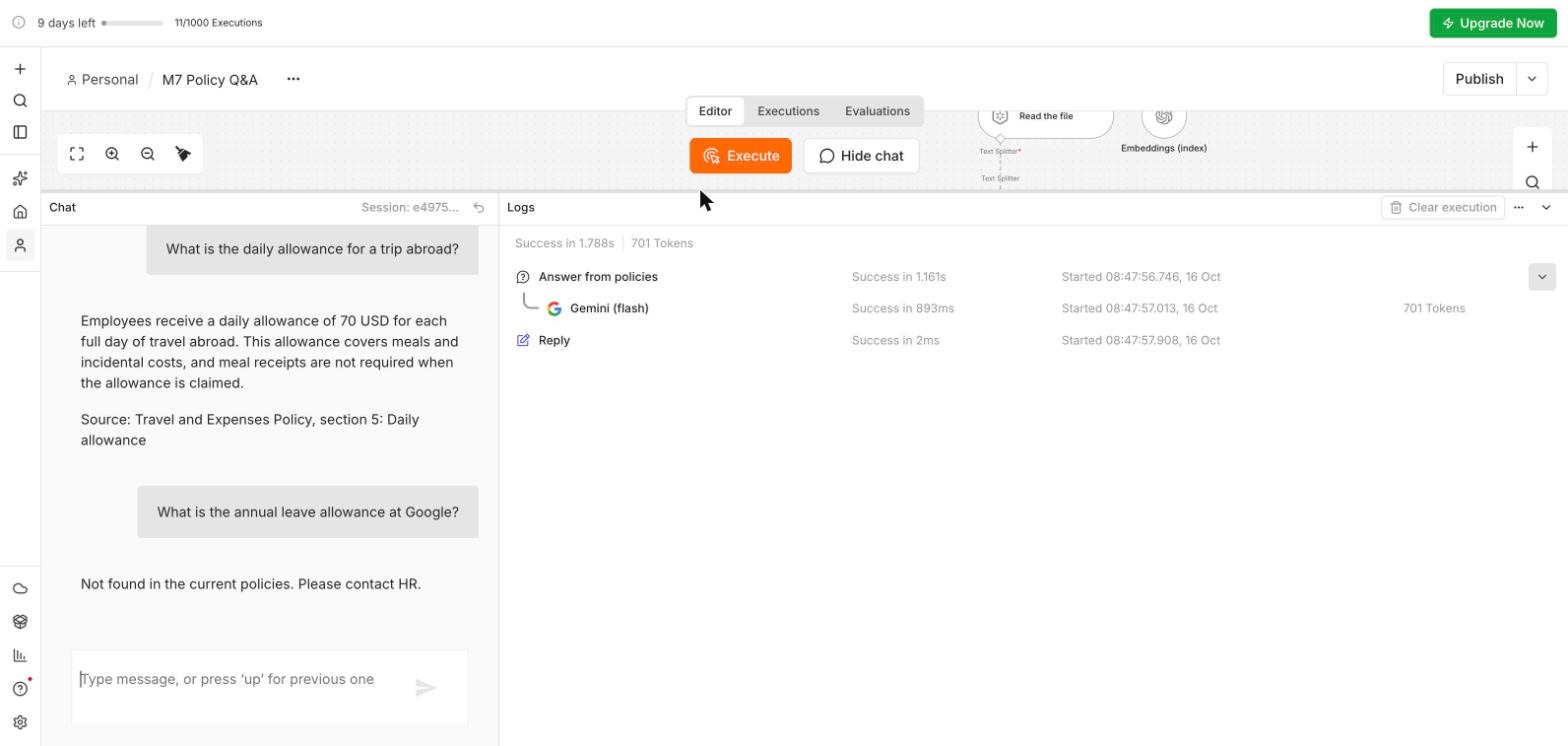Click the fit-to-view canvas icon
The height and width of the screenshot is (746, 1568).
coord(77,154)
